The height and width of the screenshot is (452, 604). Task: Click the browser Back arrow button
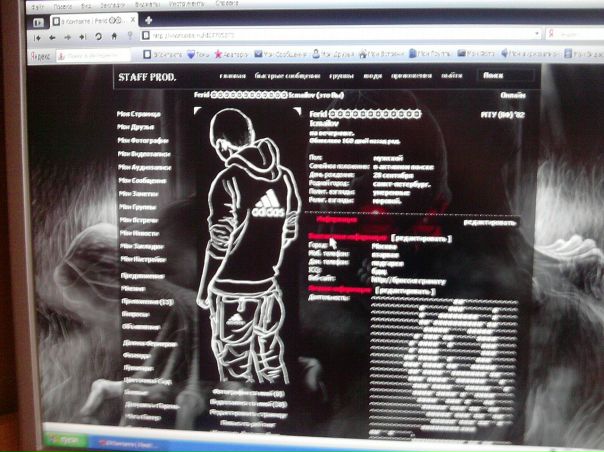(x=52, y=36)
